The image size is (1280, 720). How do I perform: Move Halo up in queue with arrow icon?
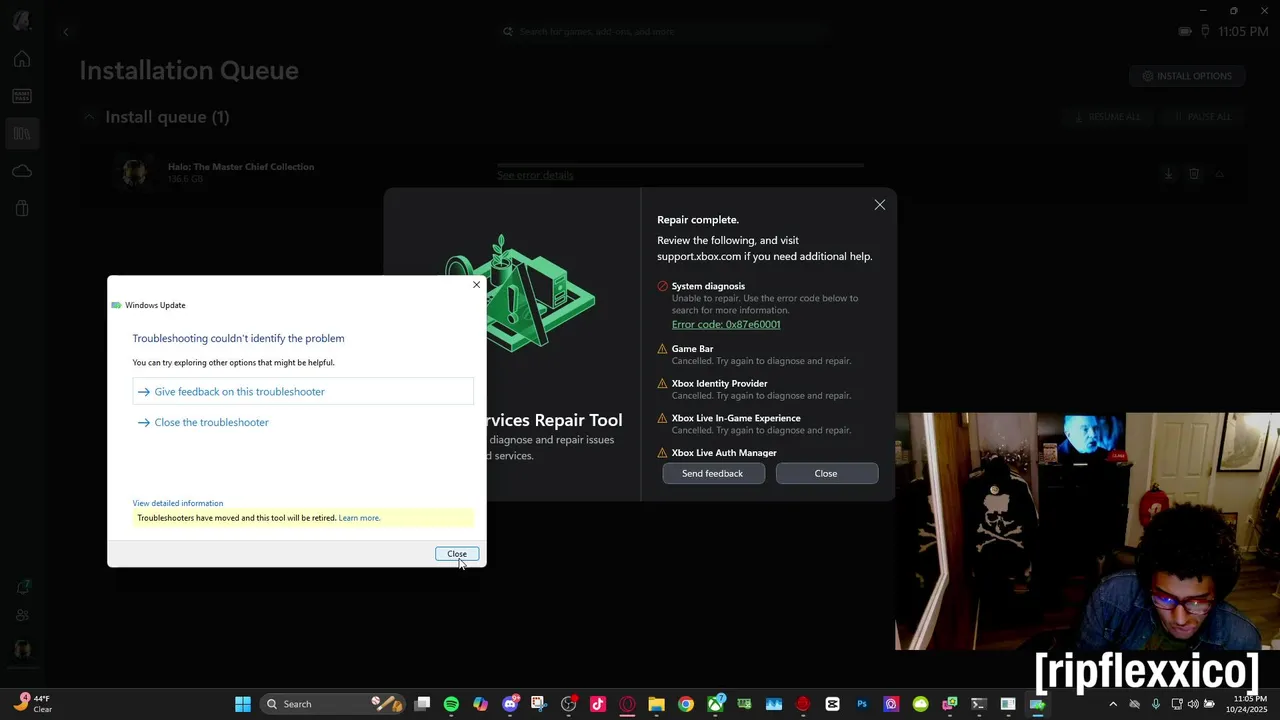click(x=1220, y=174)
